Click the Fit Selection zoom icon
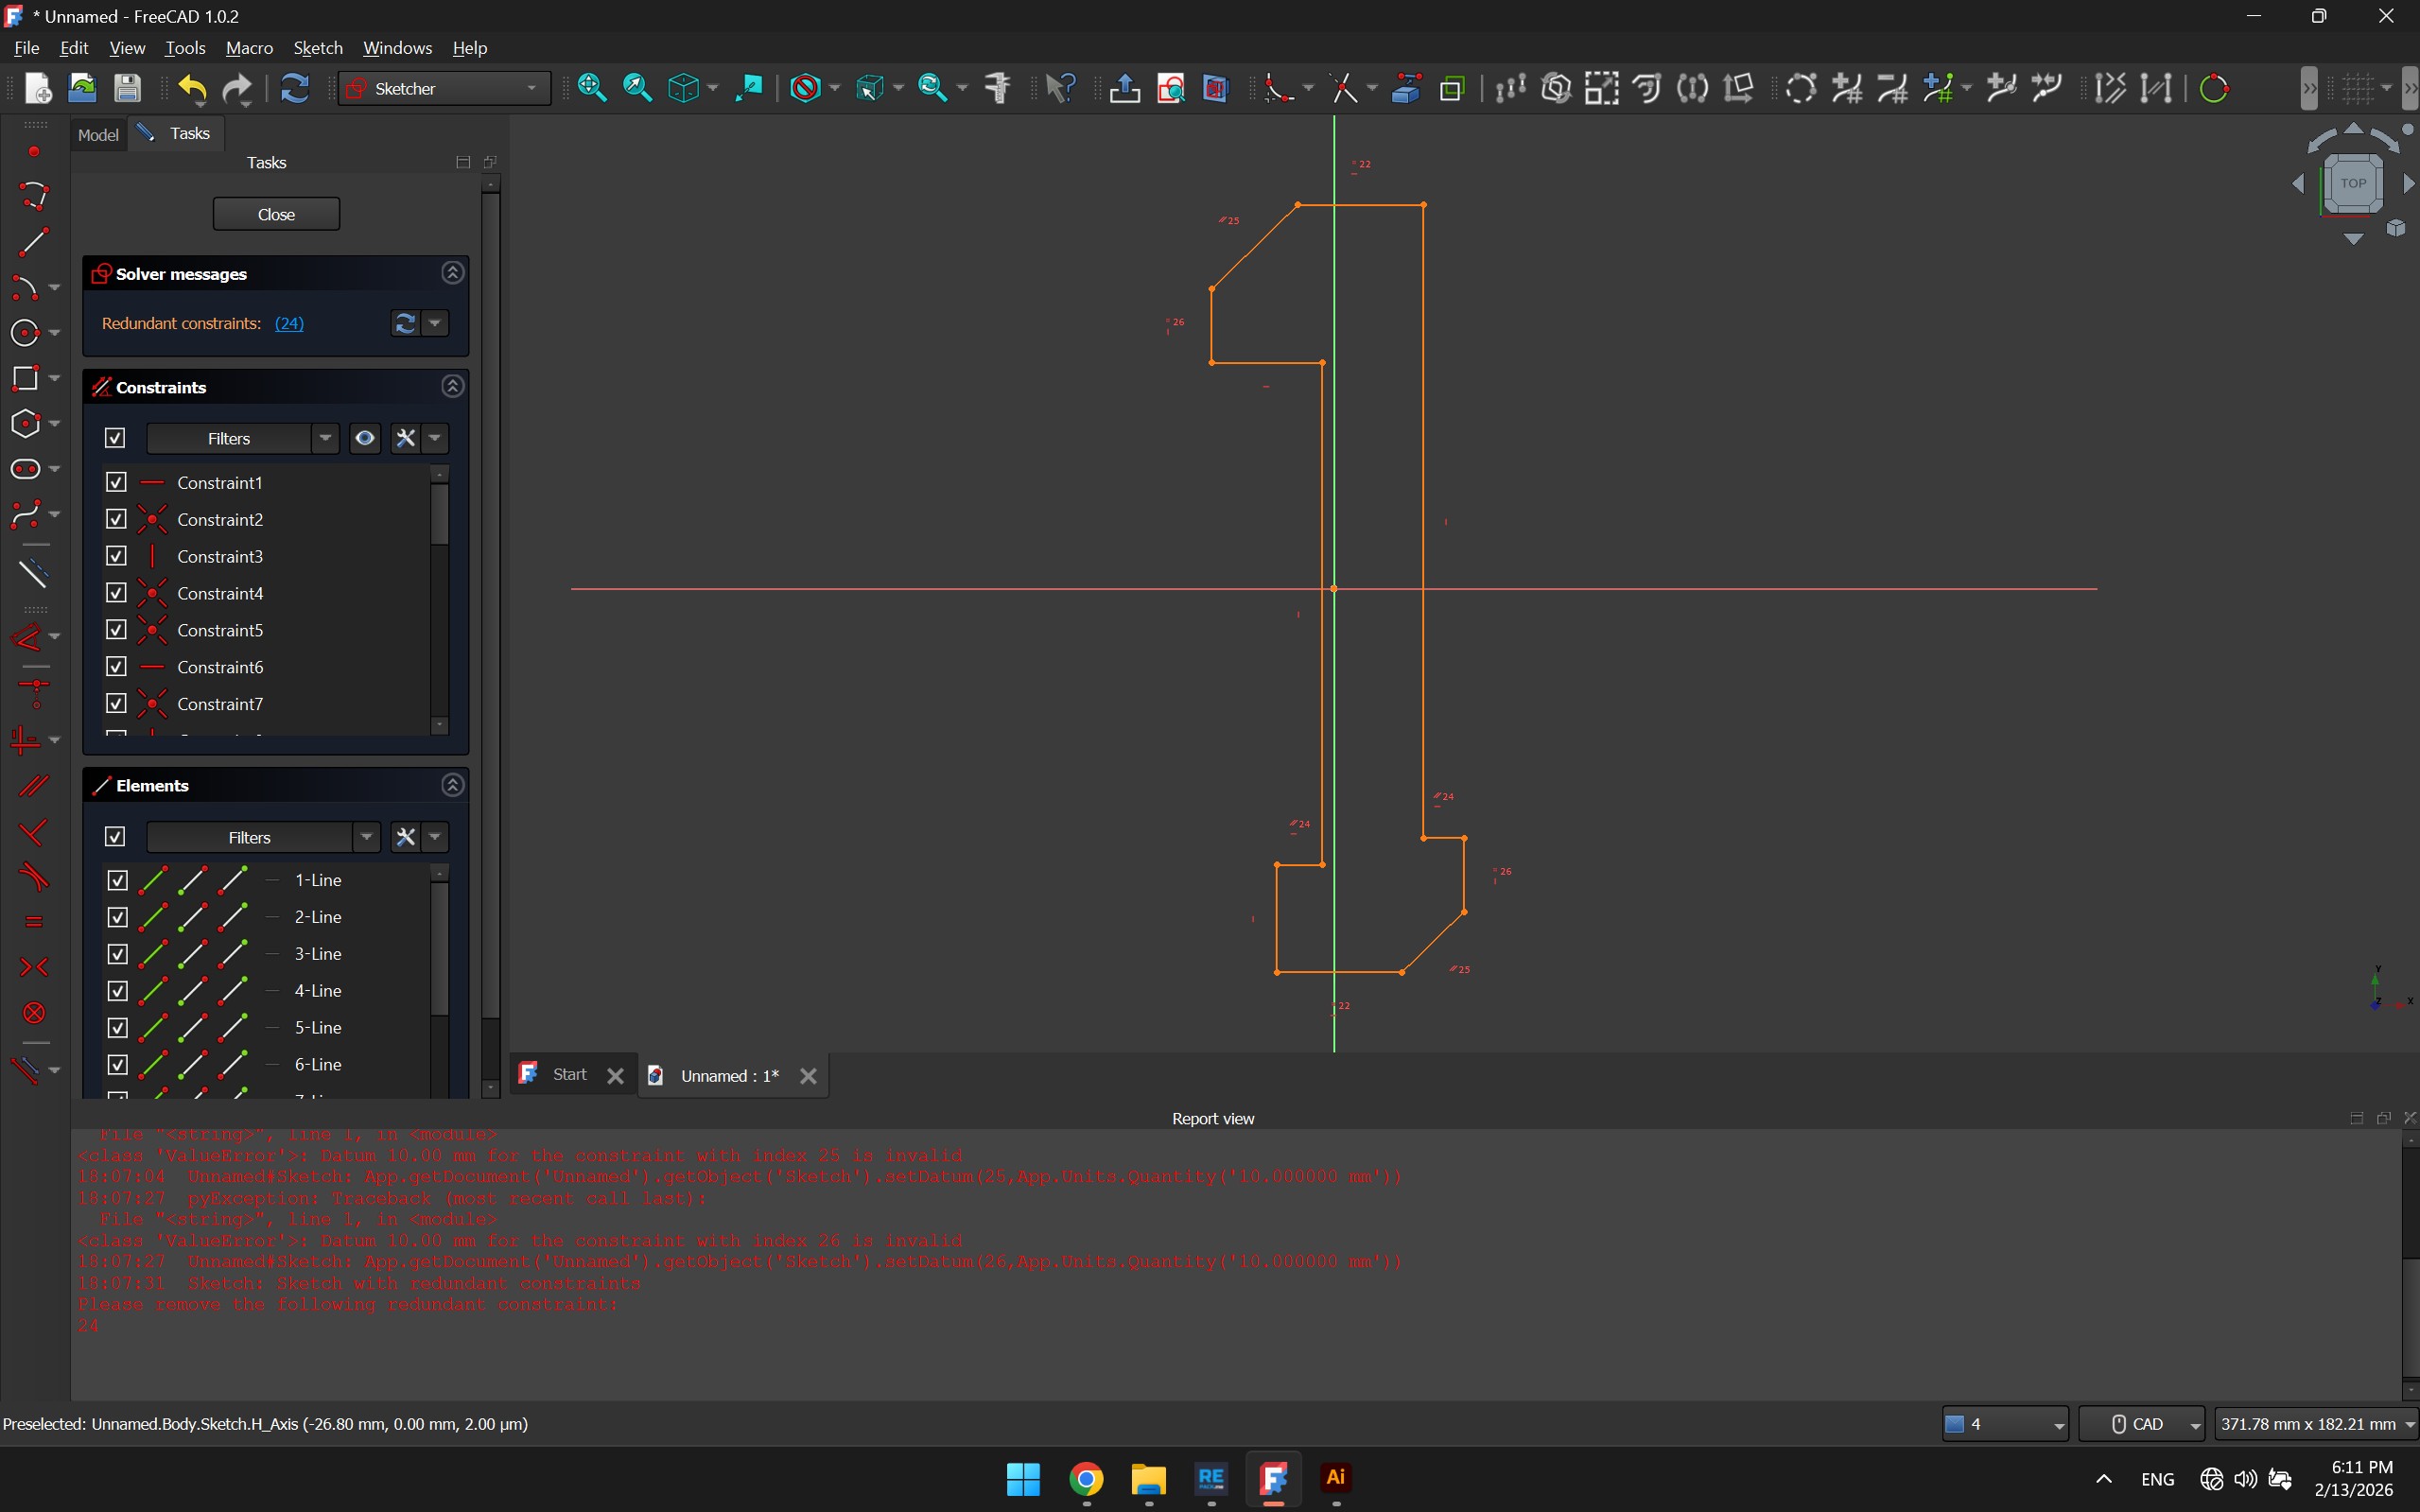This screenshot has height=1512, width=2420. coord(637,88)
